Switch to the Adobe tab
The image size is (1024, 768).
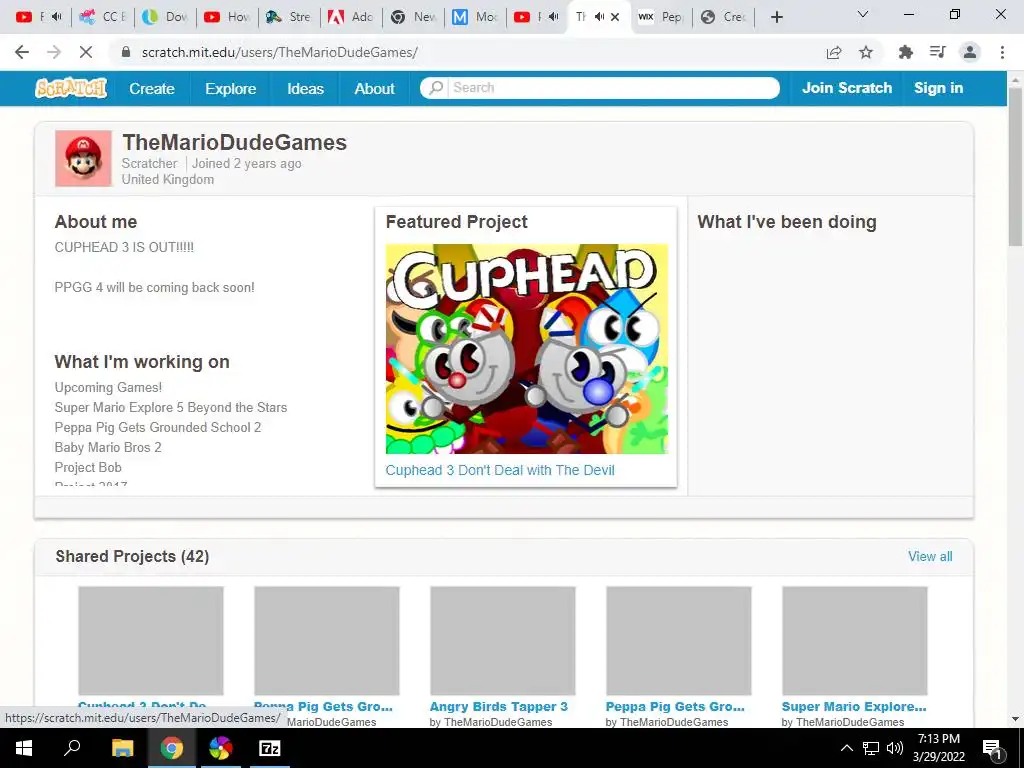[x=351, y=17]
